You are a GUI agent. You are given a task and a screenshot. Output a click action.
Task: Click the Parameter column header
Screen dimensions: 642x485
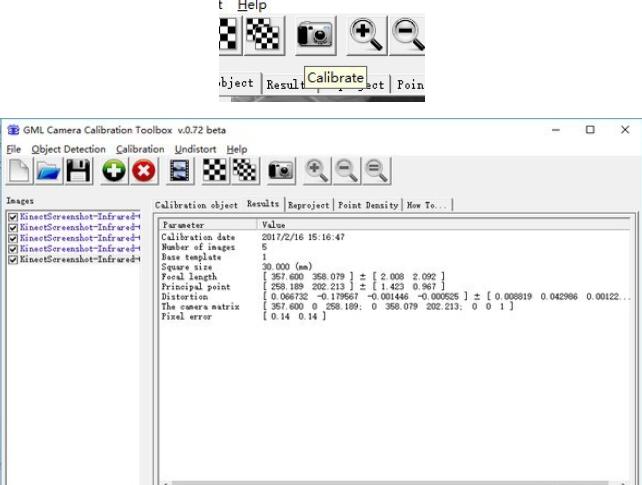point(208,225)
